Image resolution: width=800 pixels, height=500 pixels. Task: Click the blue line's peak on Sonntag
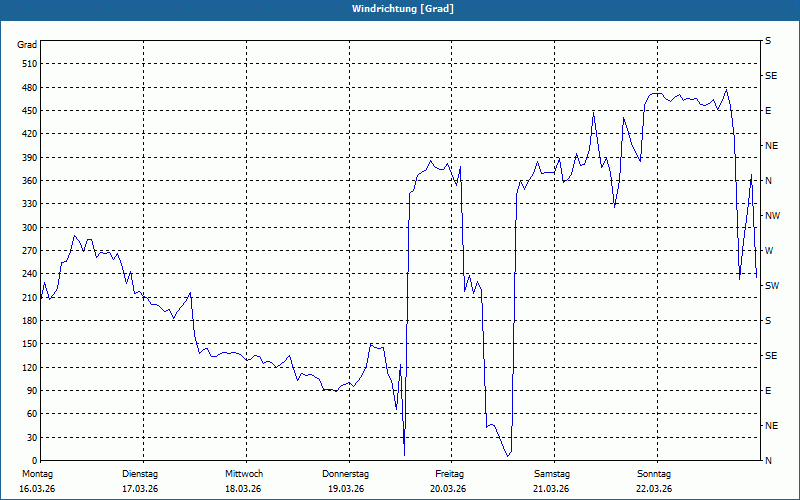727,90
